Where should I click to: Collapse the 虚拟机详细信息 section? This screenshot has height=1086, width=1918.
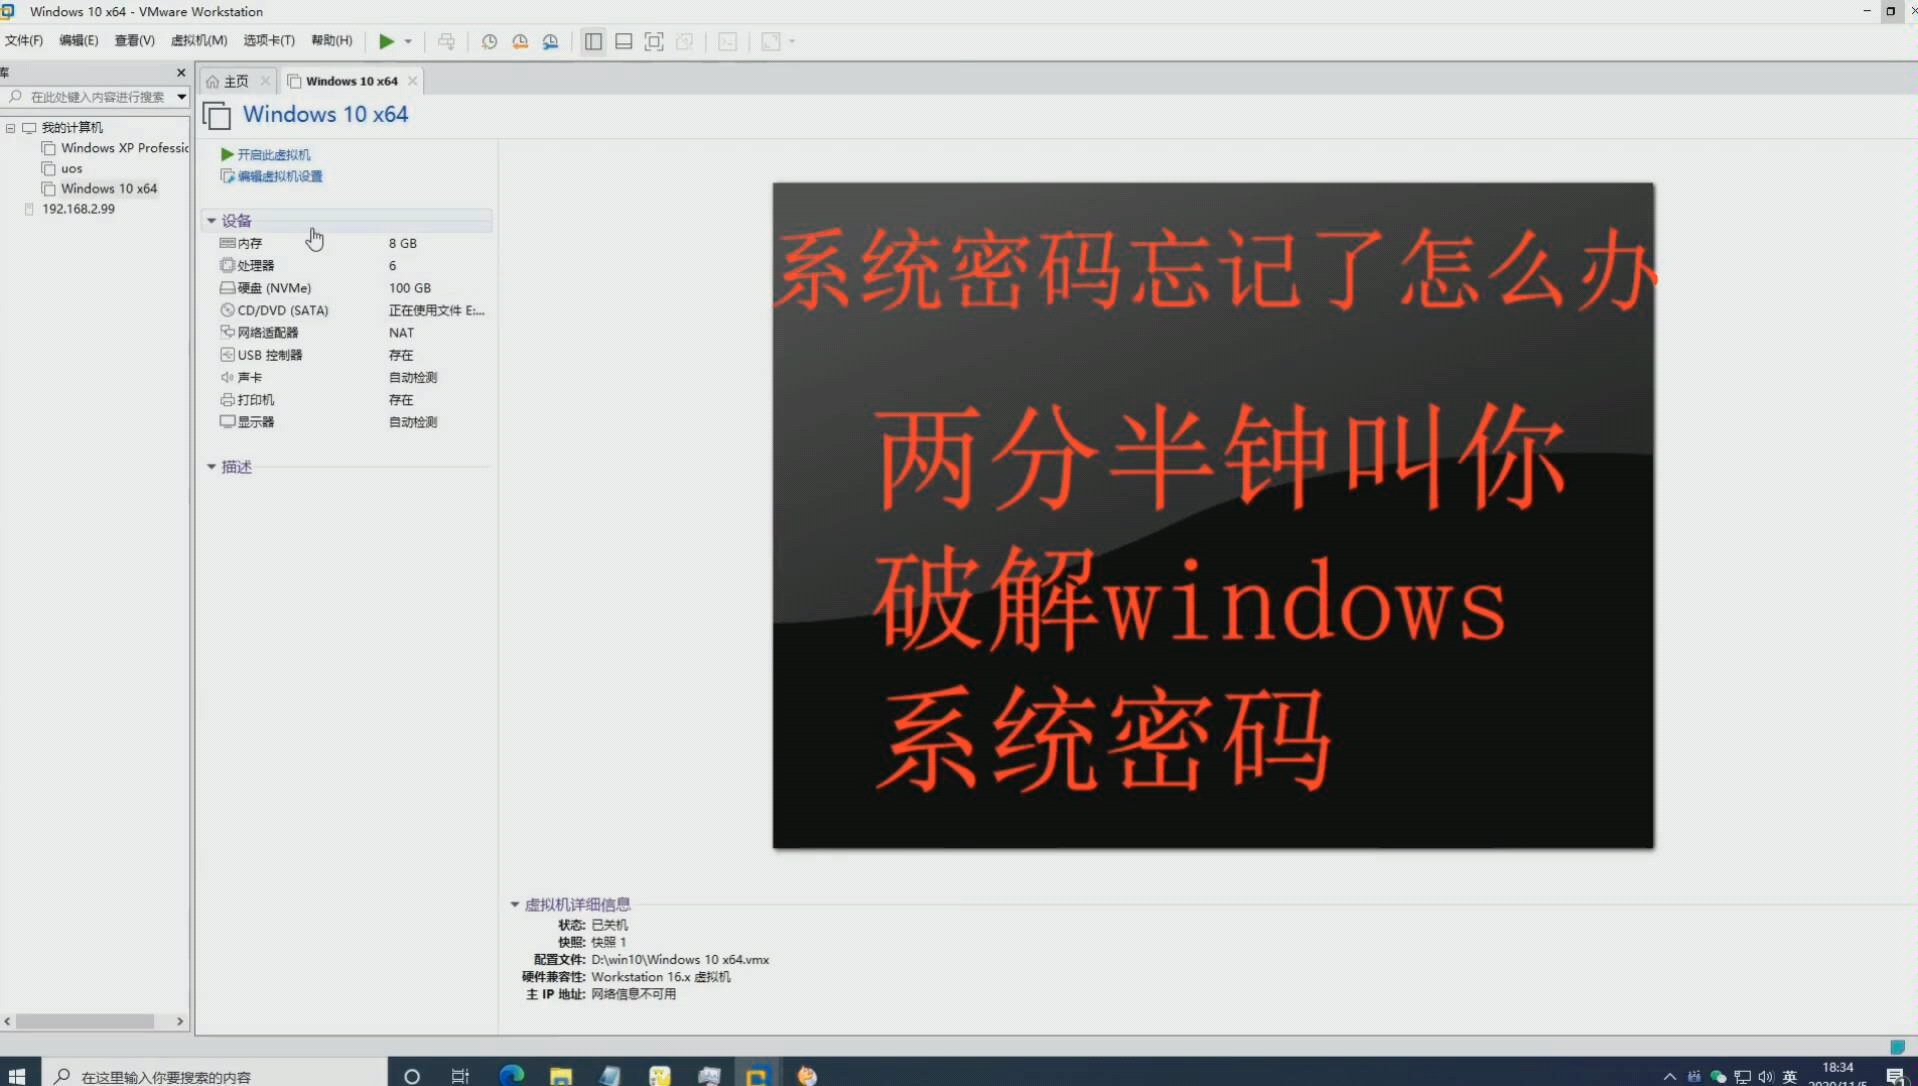pyautogui.click(x=515, y=905)
